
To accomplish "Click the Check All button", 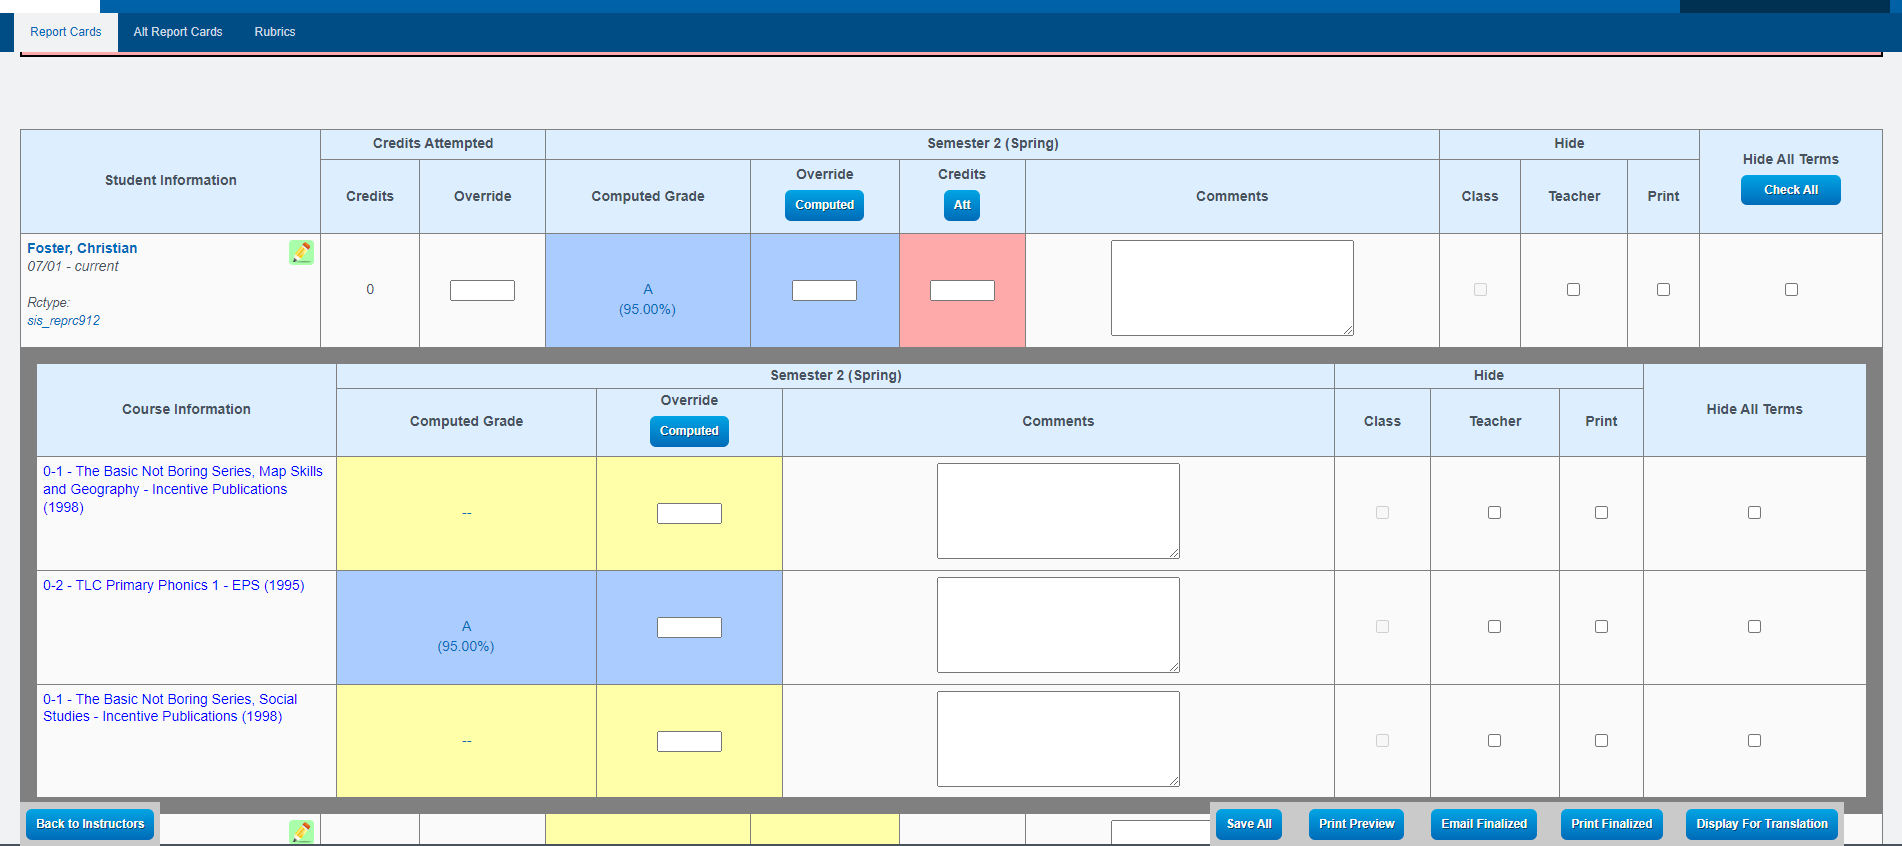I will pos(1790,190).
